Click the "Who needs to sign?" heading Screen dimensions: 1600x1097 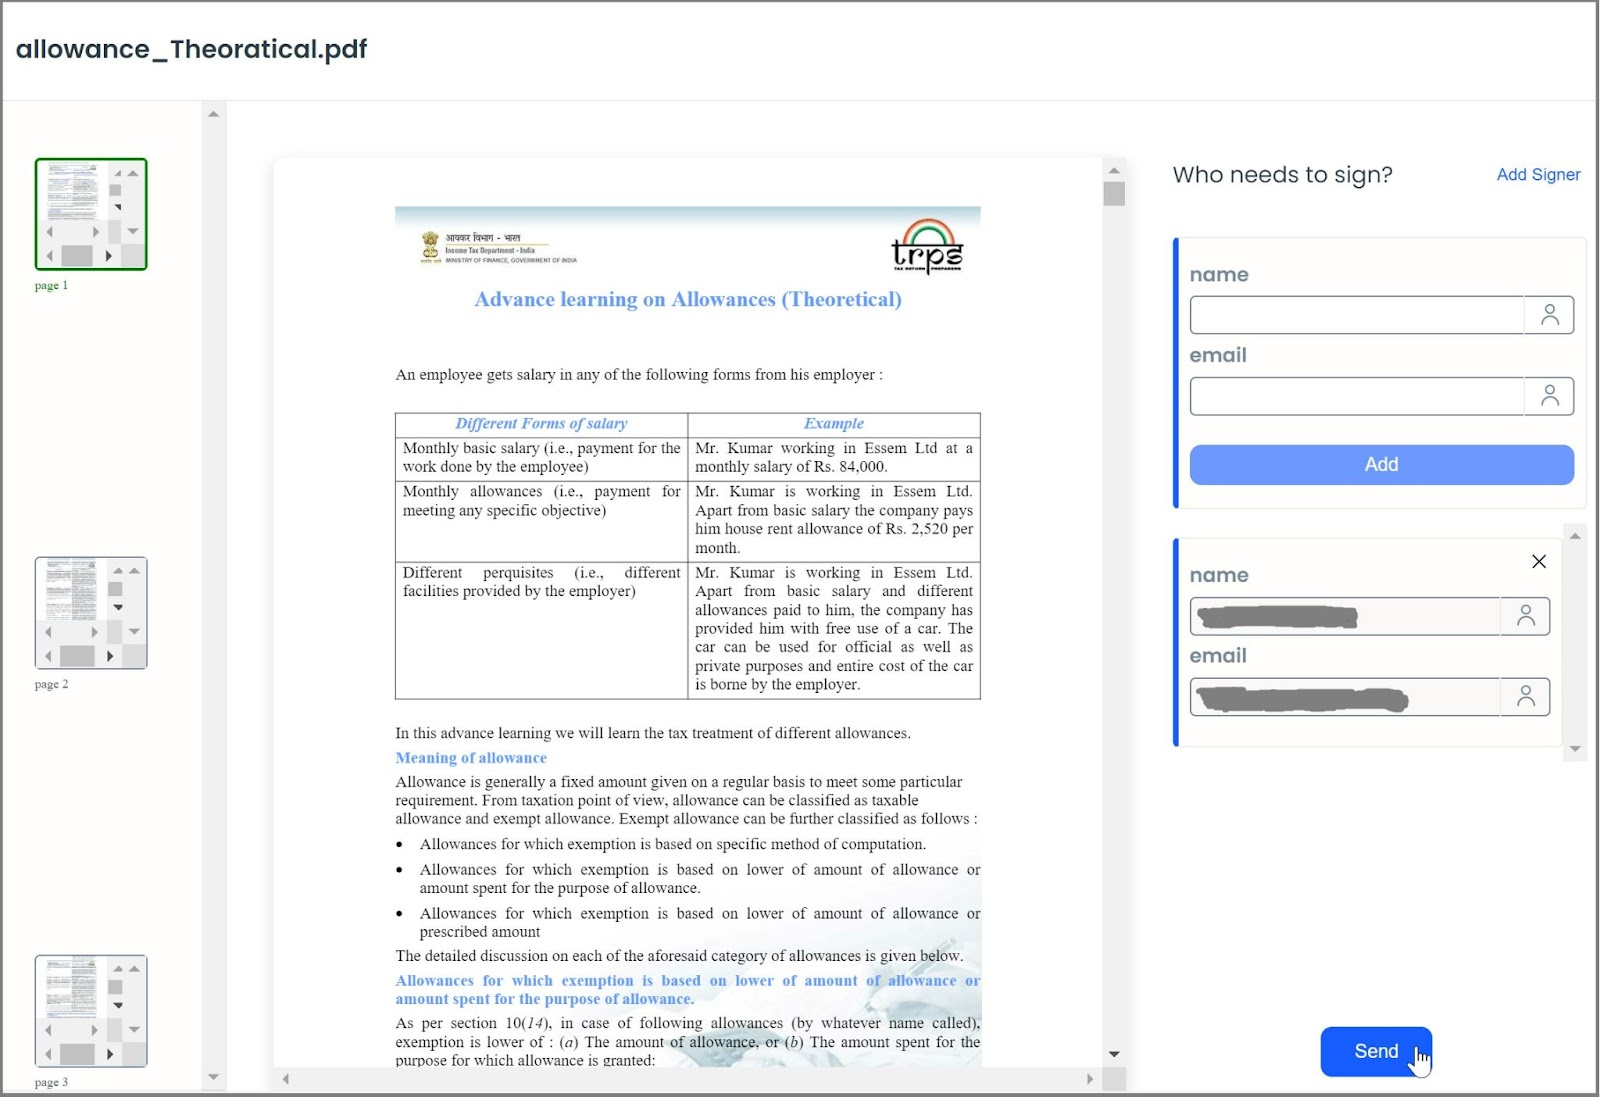[x=1282, y=175]
